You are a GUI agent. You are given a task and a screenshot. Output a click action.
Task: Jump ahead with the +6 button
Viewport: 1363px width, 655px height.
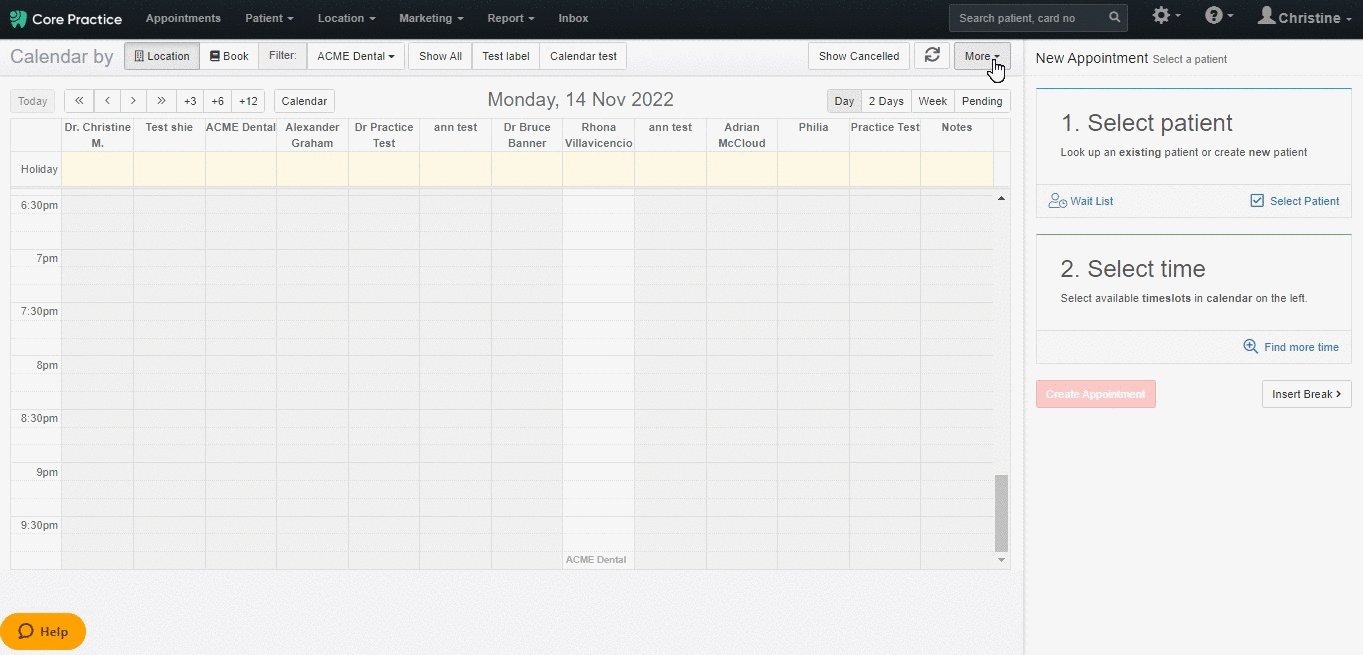tap(218, 101)
